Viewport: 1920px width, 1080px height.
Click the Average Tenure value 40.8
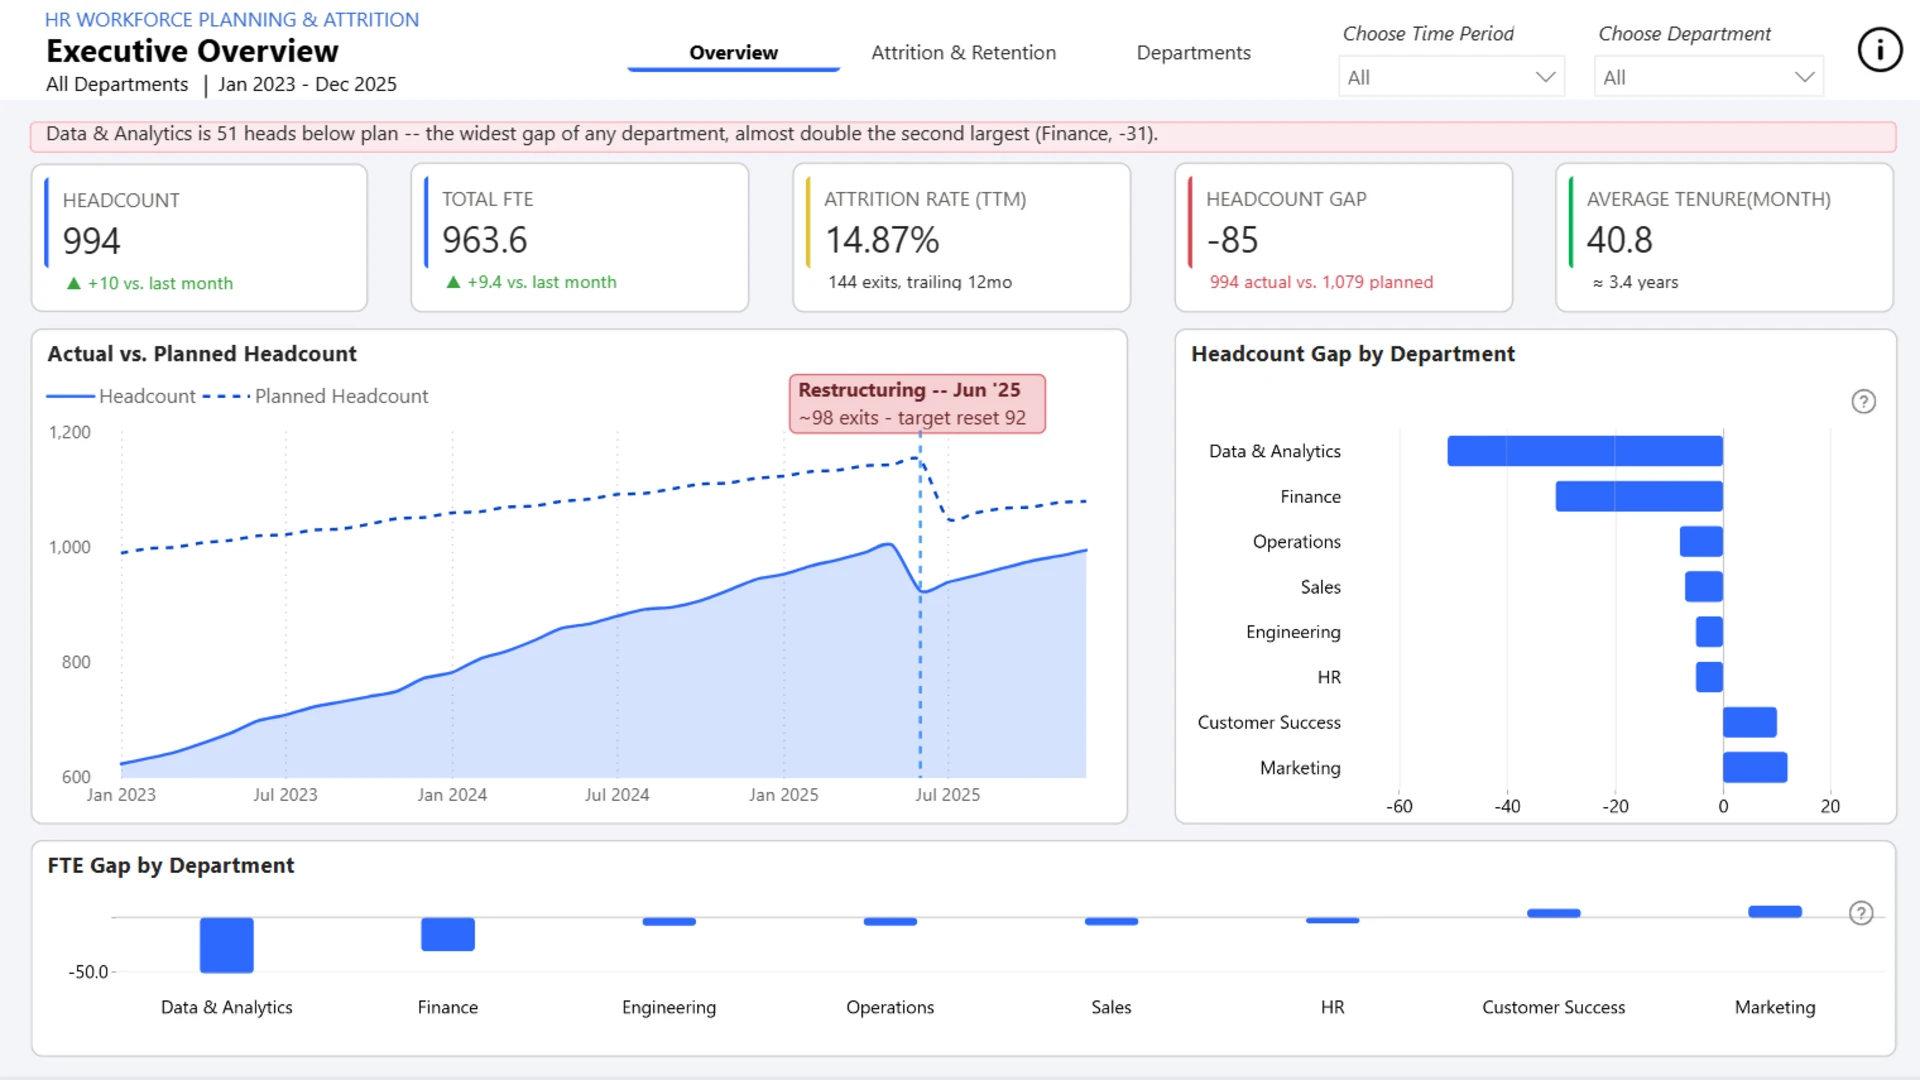click(1619, 240)
